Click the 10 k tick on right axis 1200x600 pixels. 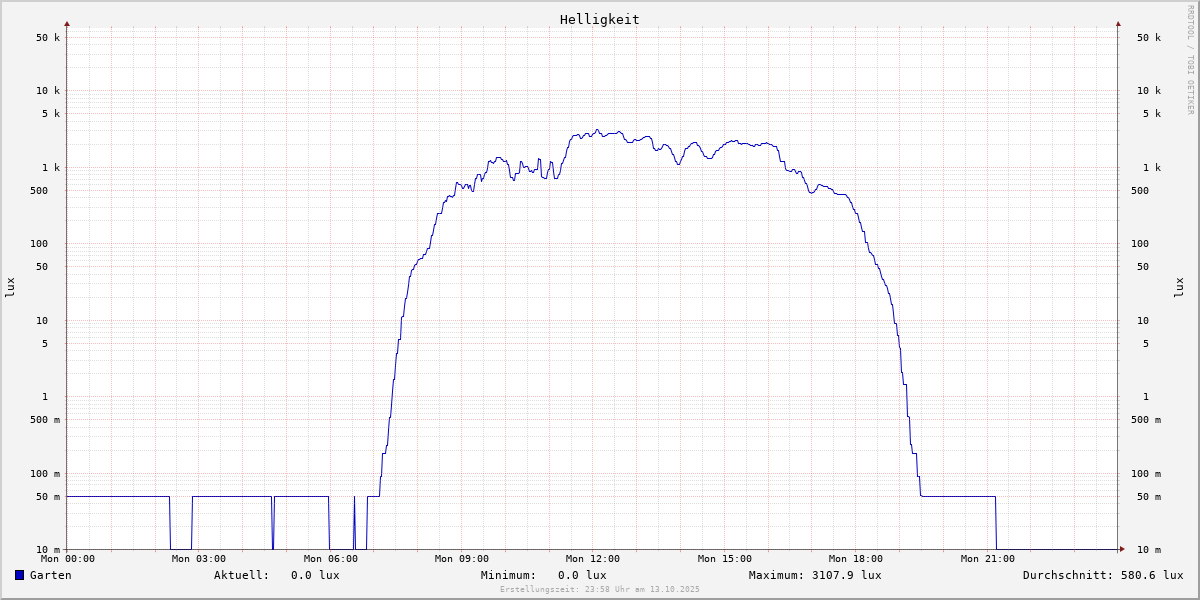[x=1149, y=90]
